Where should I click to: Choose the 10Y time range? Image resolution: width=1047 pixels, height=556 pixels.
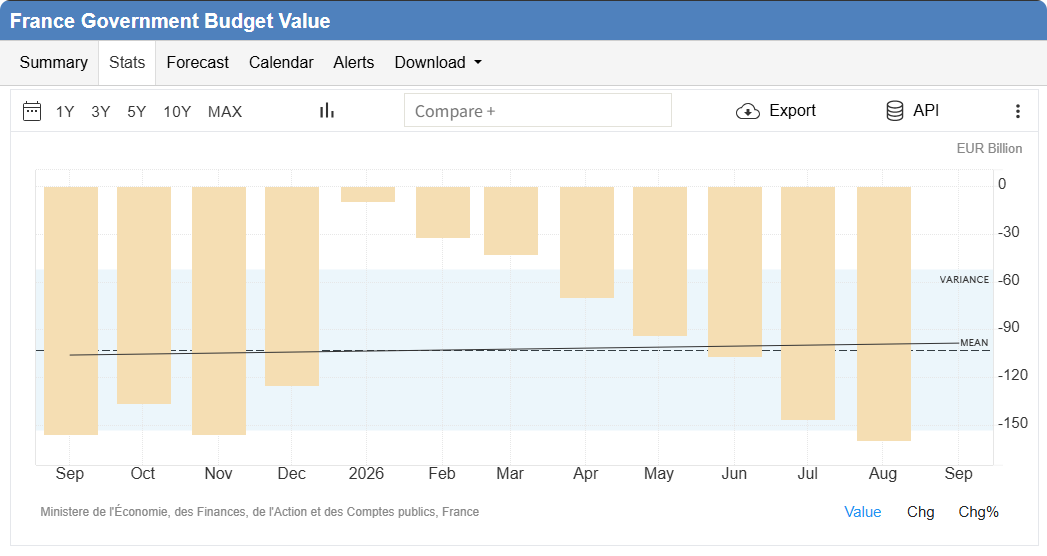[x=177, y=111]
